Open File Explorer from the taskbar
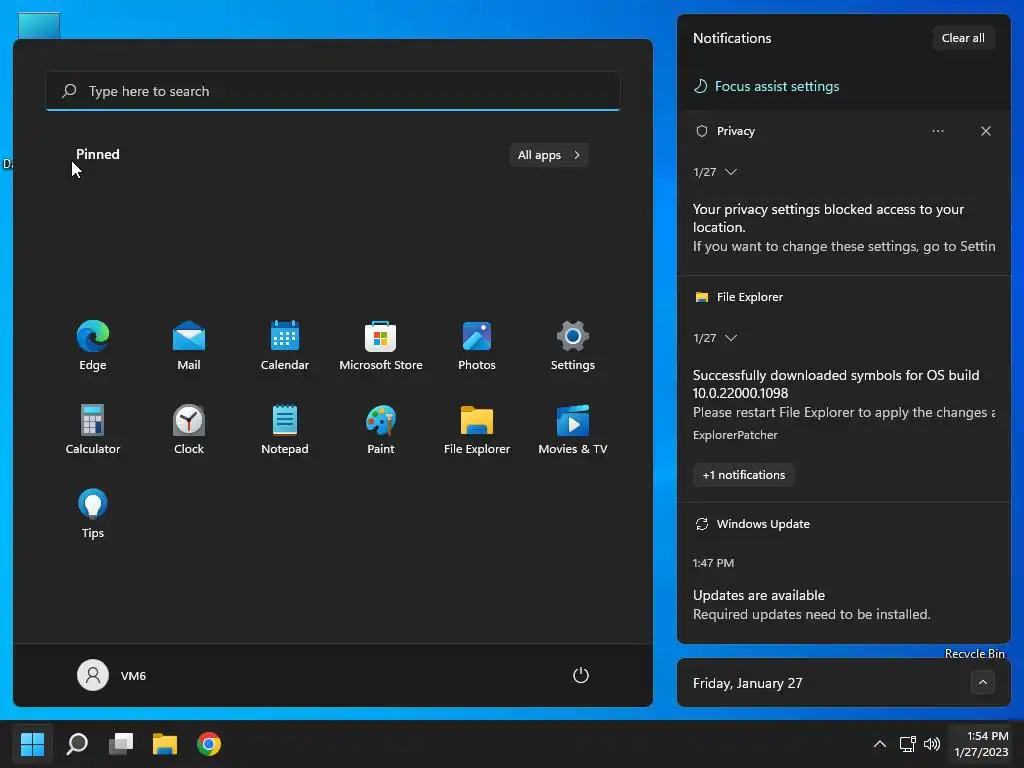The image size is (1024, 768). 165,743
